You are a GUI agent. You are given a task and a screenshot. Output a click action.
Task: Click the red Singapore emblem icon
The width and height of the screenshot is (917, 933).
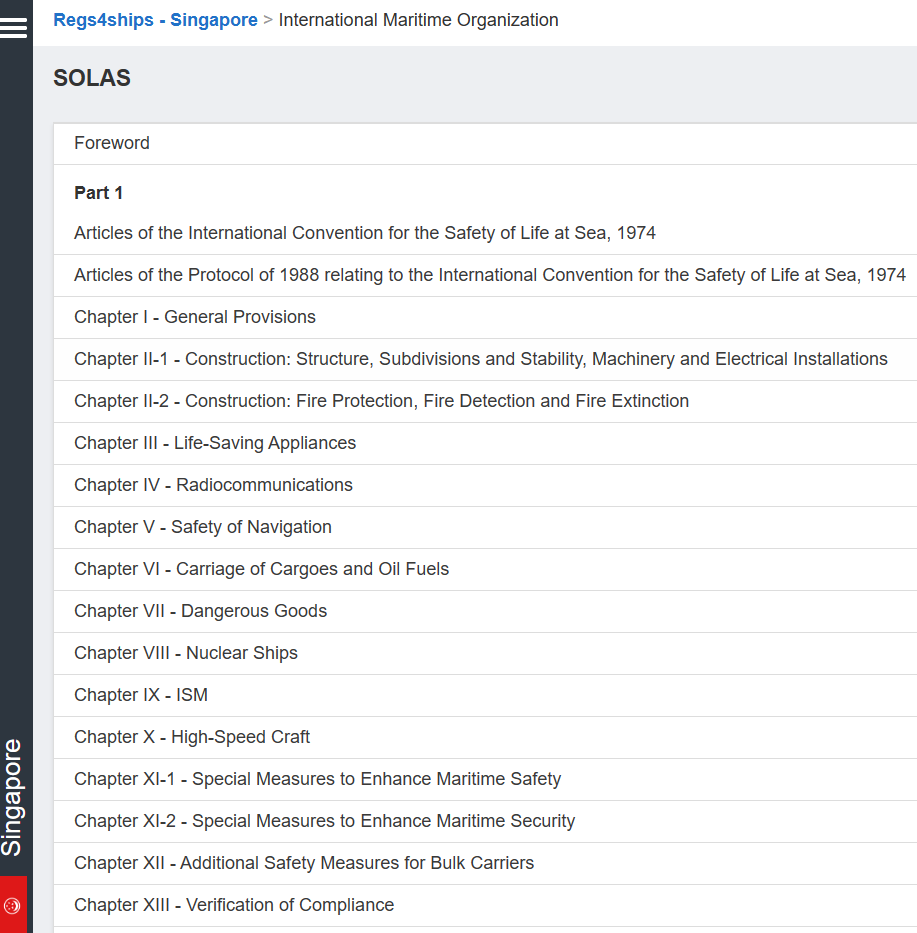[x=12, y=905]
